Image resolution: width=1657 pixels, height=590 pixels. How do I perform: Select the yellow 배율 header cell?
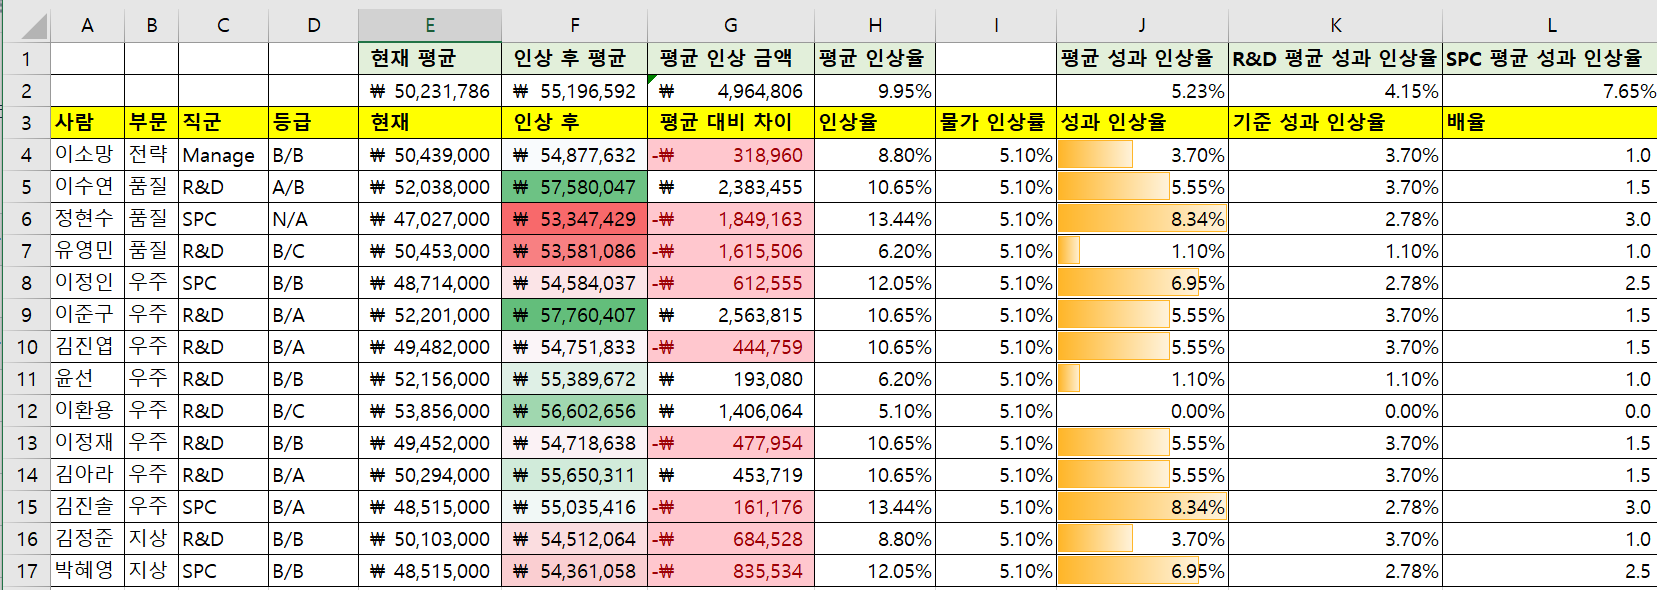(1549, 122)
